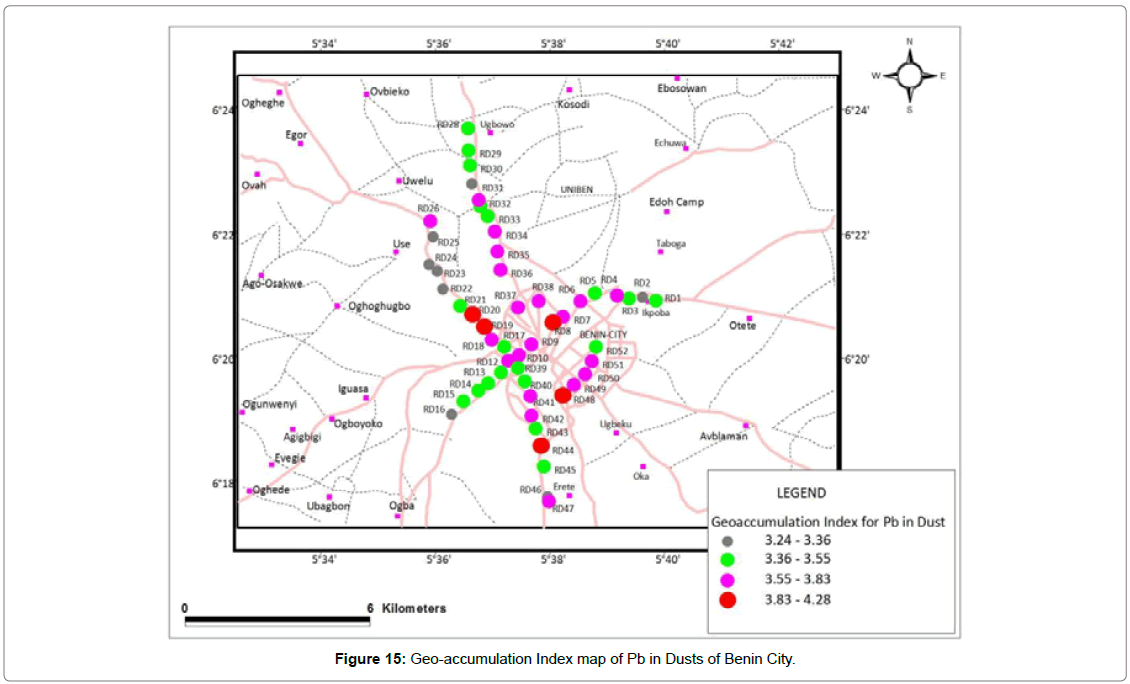Image resolution: width=1130 pixels, height=684 pixels.
Task: Click the gray RD16 sample marker
Action: click(451, 413)
